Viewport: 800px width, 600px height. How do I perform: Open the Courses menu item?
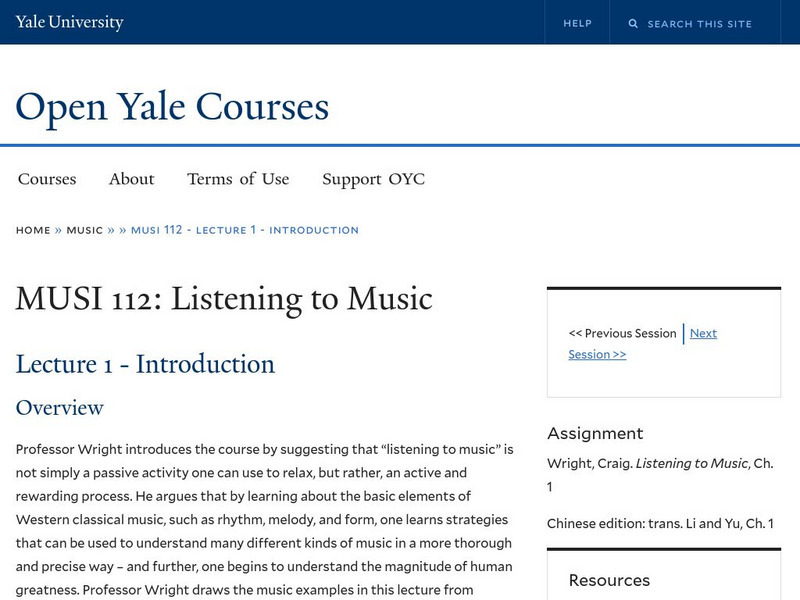coord(47,179)
